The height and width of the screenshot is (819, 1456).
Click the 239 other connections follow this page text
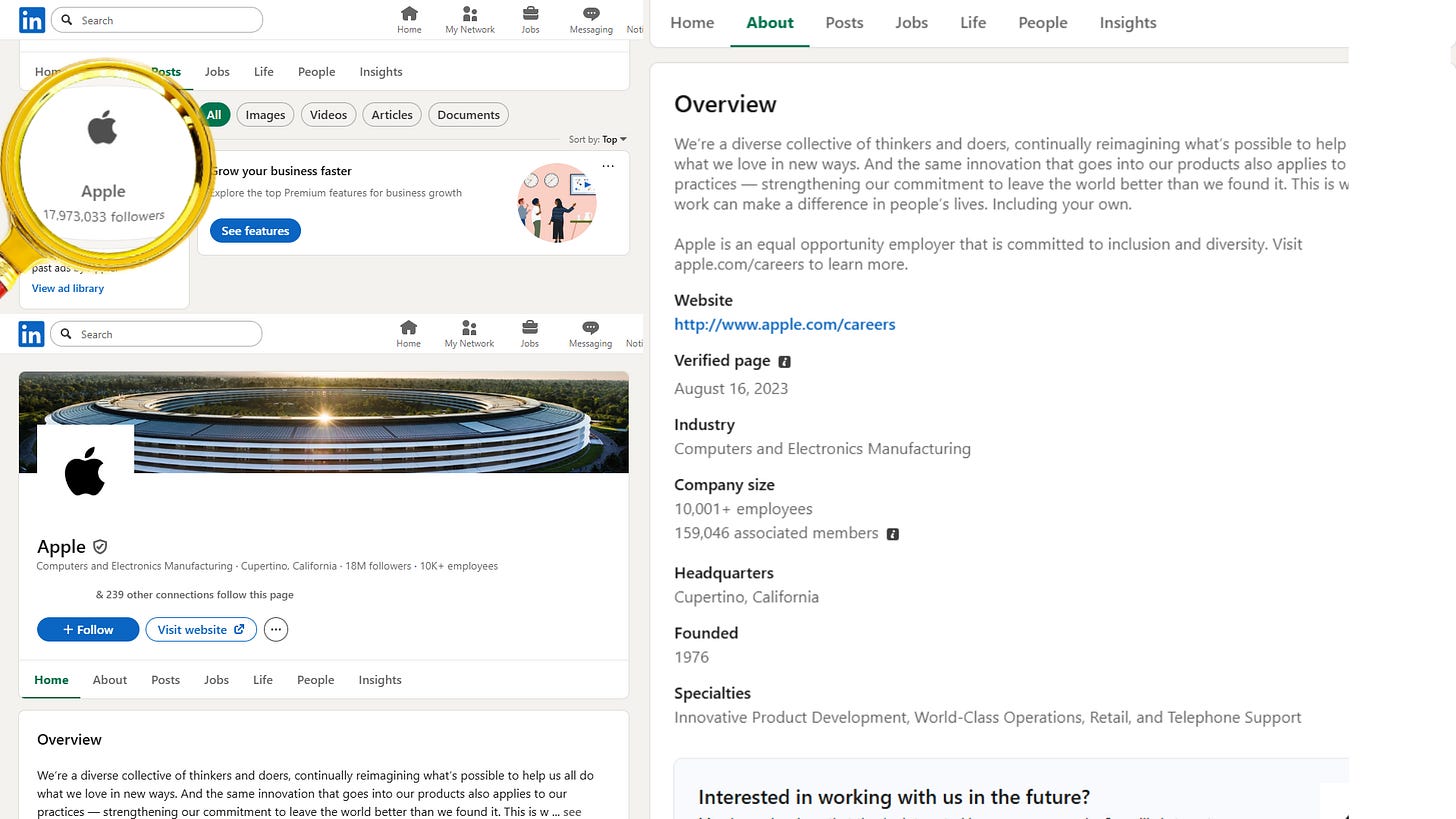click(x=195, y=595)
